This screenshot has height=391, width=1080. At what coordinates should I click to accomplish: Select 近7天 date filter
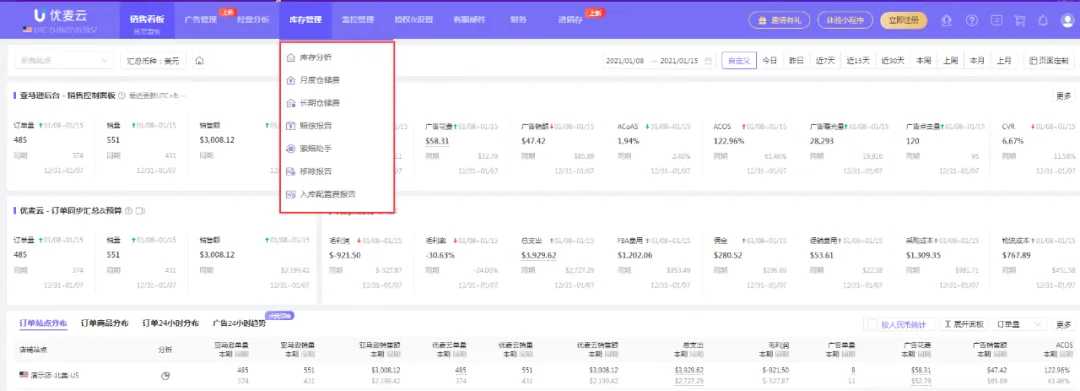click(x=824, y=61)
